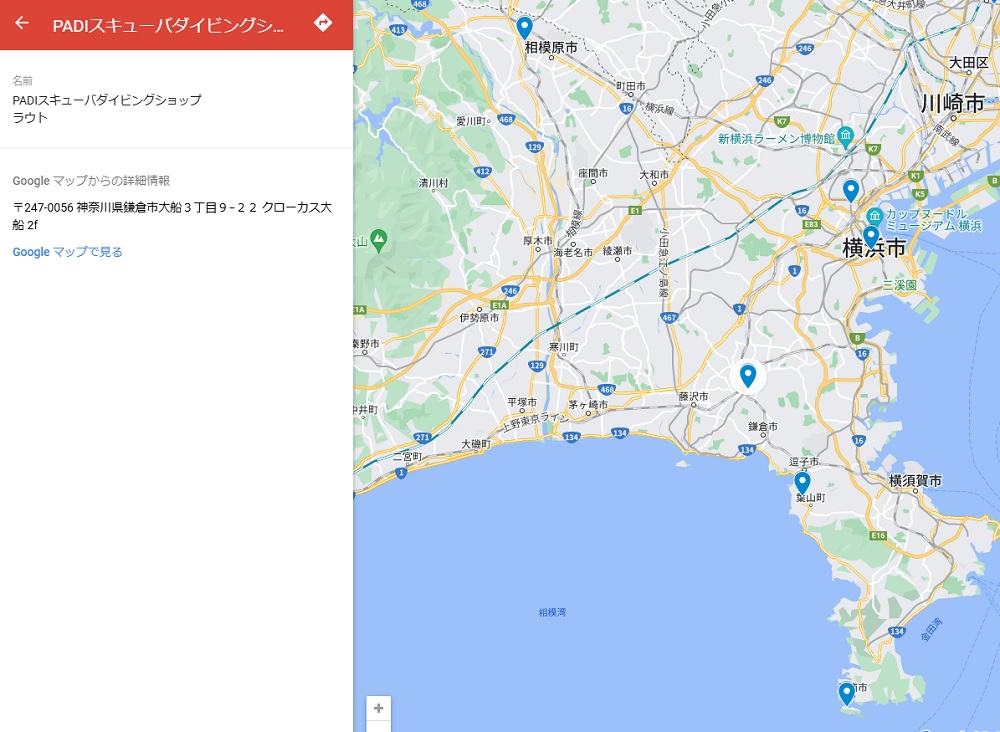Screen dimensions: 1000x732
Task: Click the 藤沢市 label on the map
Action: click(x=693, y=396)
